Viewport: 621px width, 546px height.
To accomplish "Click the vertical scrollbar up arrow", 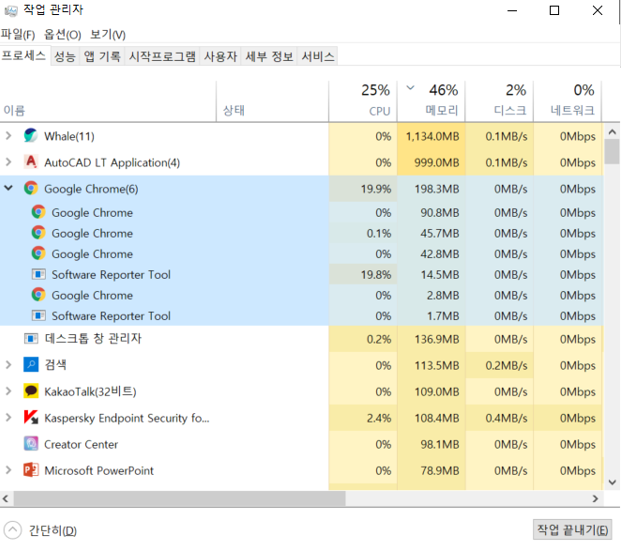I will (612, 132).
